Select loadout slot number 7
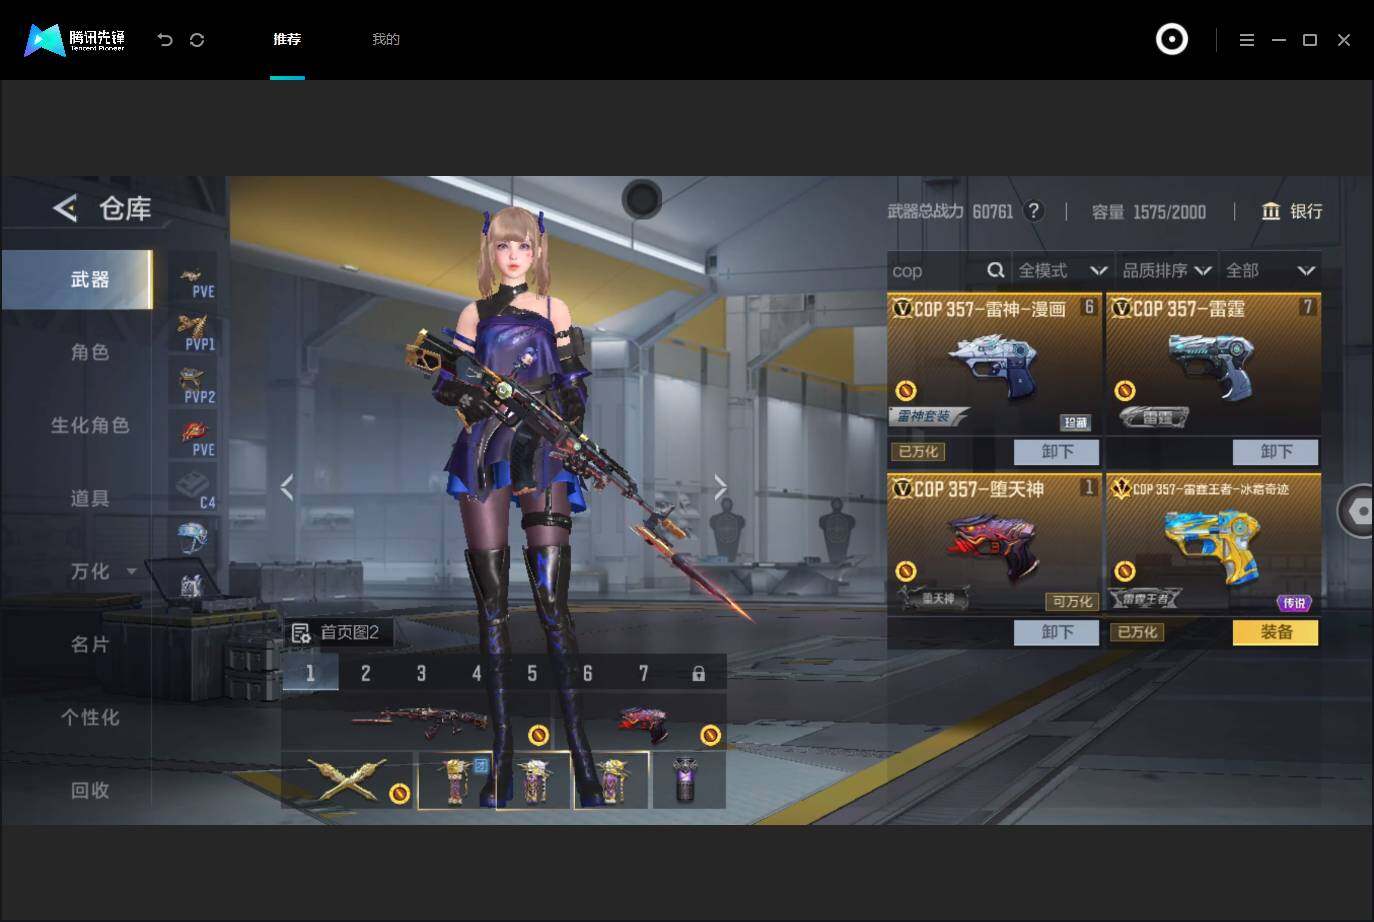Screen dimensions: 1374x922 coord(643,673)
